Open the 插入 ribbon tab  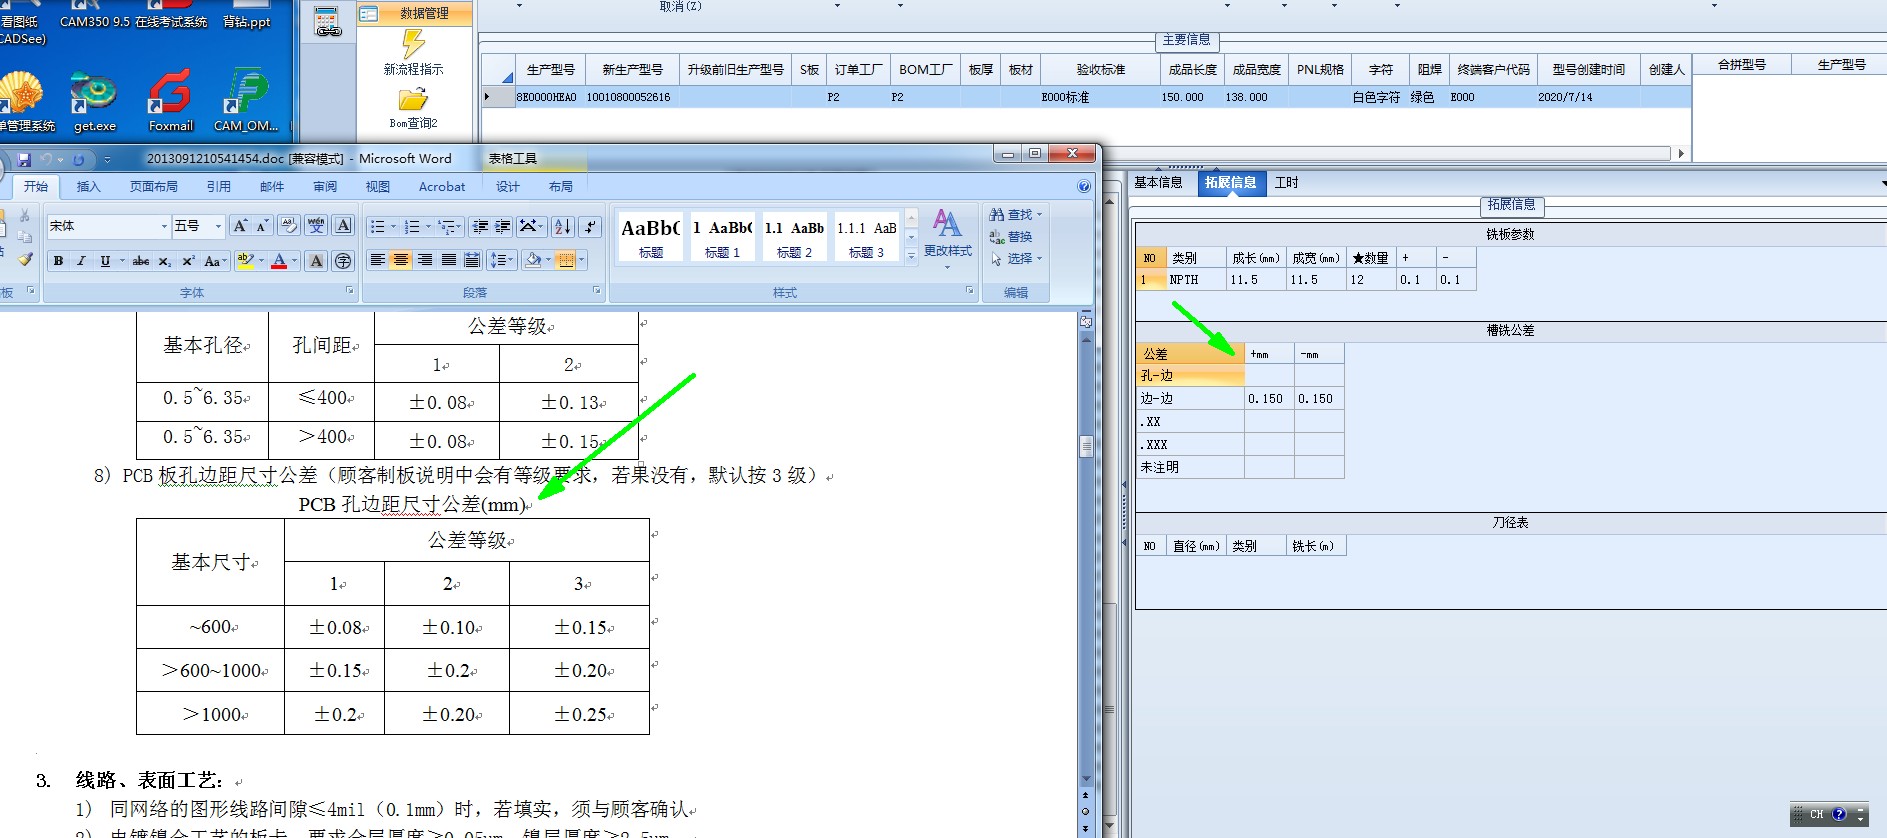point(89,187)
